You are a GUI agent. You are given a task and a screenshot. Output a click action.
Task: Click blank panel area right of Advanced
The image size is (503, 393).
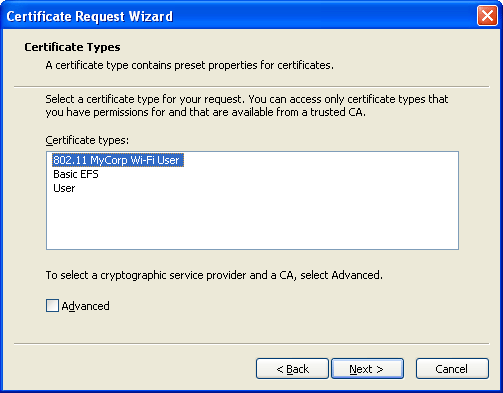coord(283,306)
